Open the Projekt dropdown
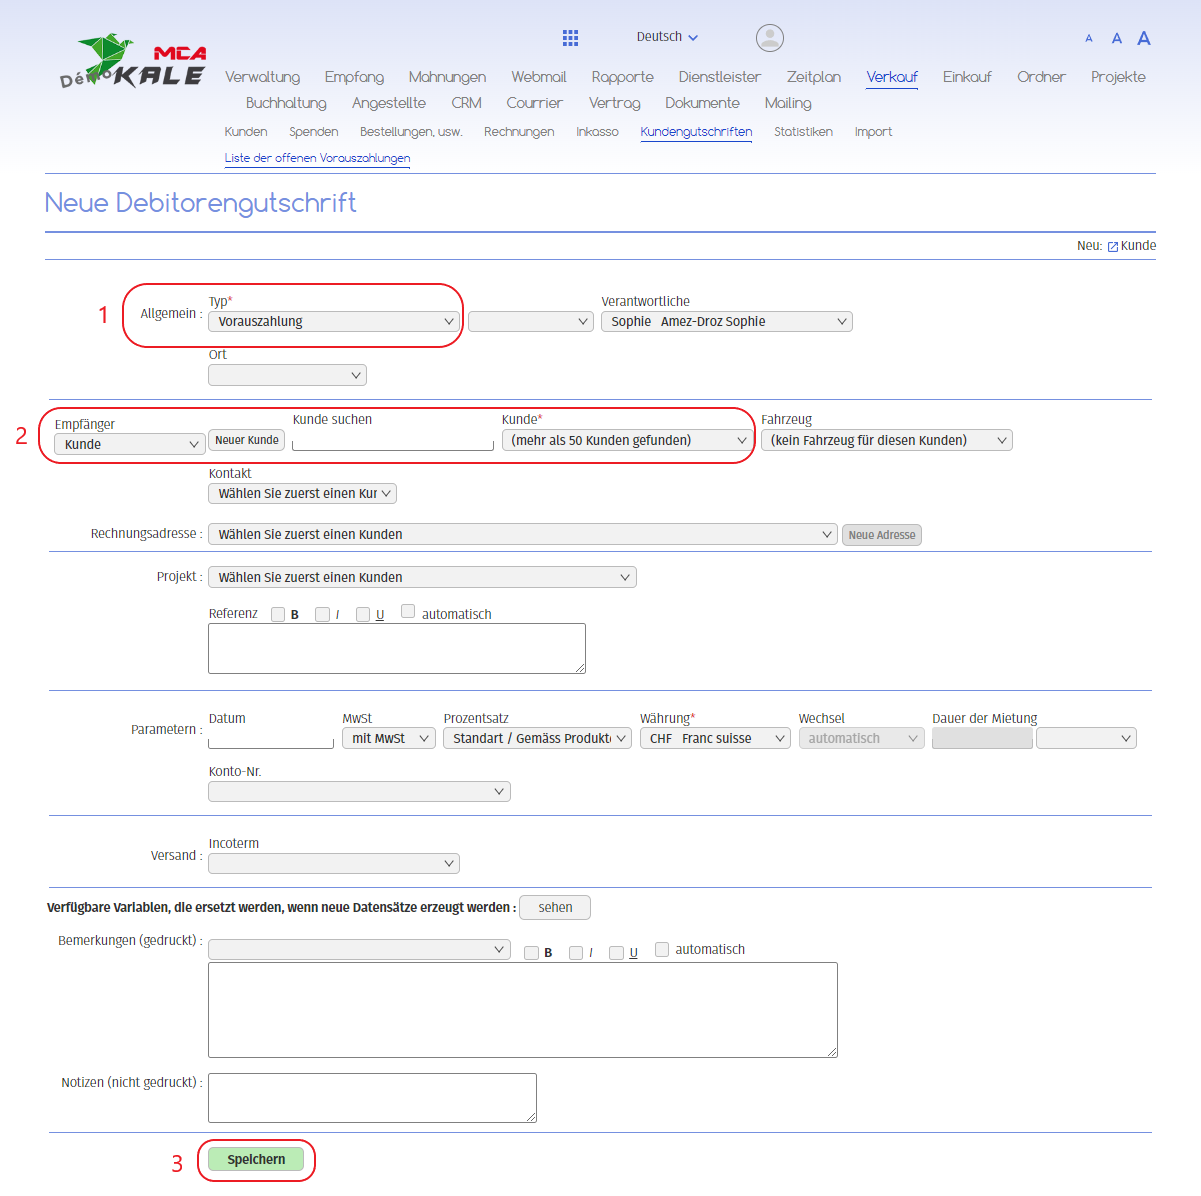 coord(422,577)
